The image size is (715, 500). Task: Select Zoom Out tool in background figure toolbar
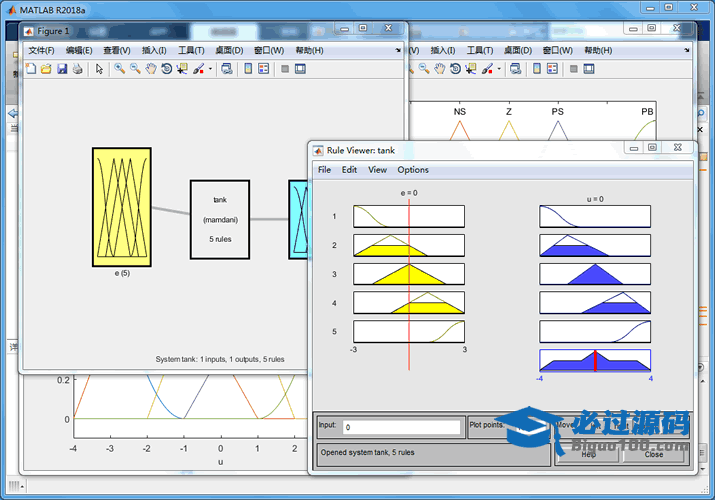point(424,69)
